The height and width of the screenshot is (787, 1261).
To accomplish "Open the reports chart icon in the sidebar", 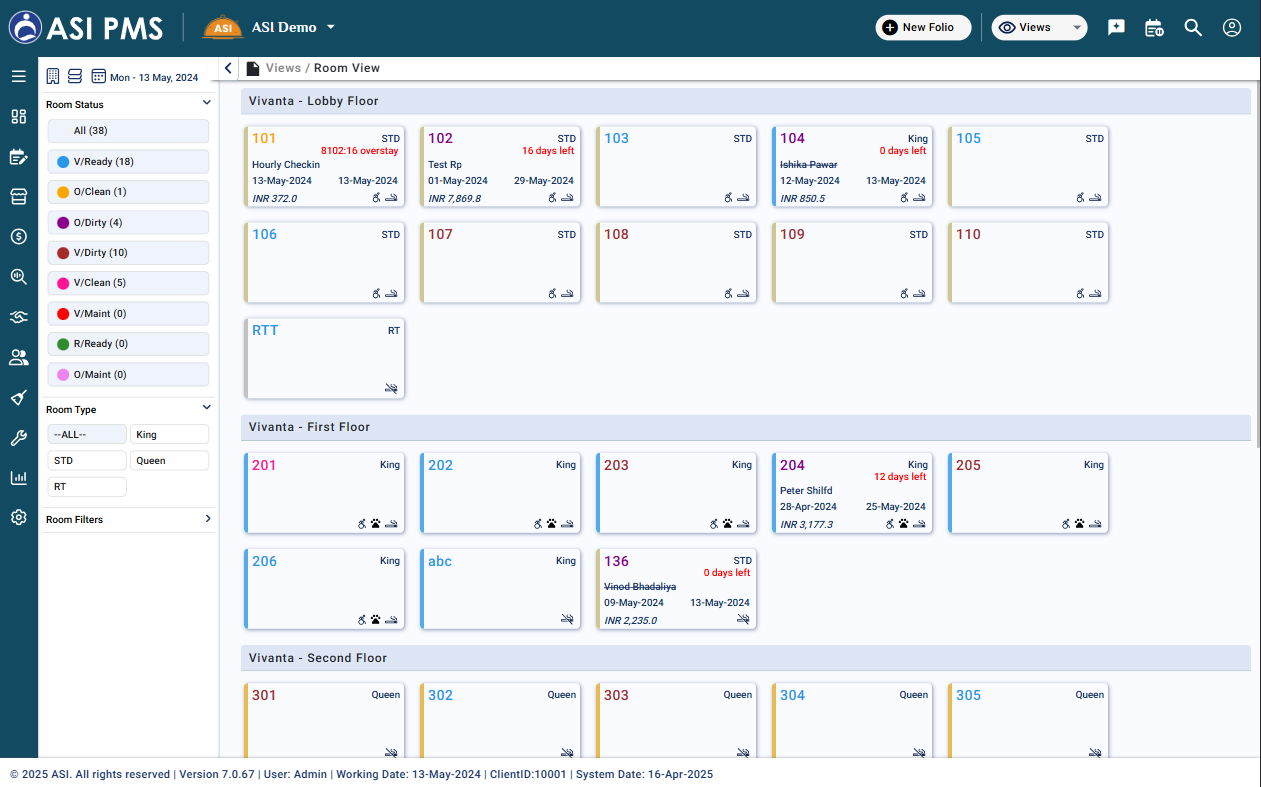I will coord(18,477).
